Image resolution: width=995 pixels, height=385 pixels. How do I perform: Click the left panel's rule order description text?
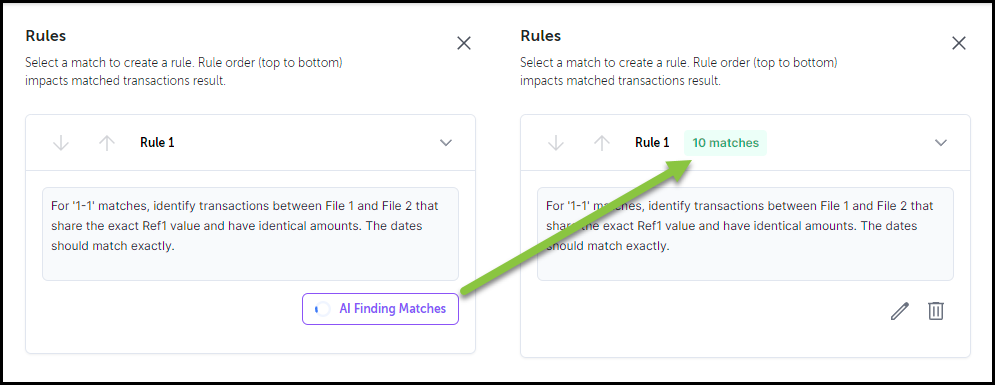click(x=188, y=72)
